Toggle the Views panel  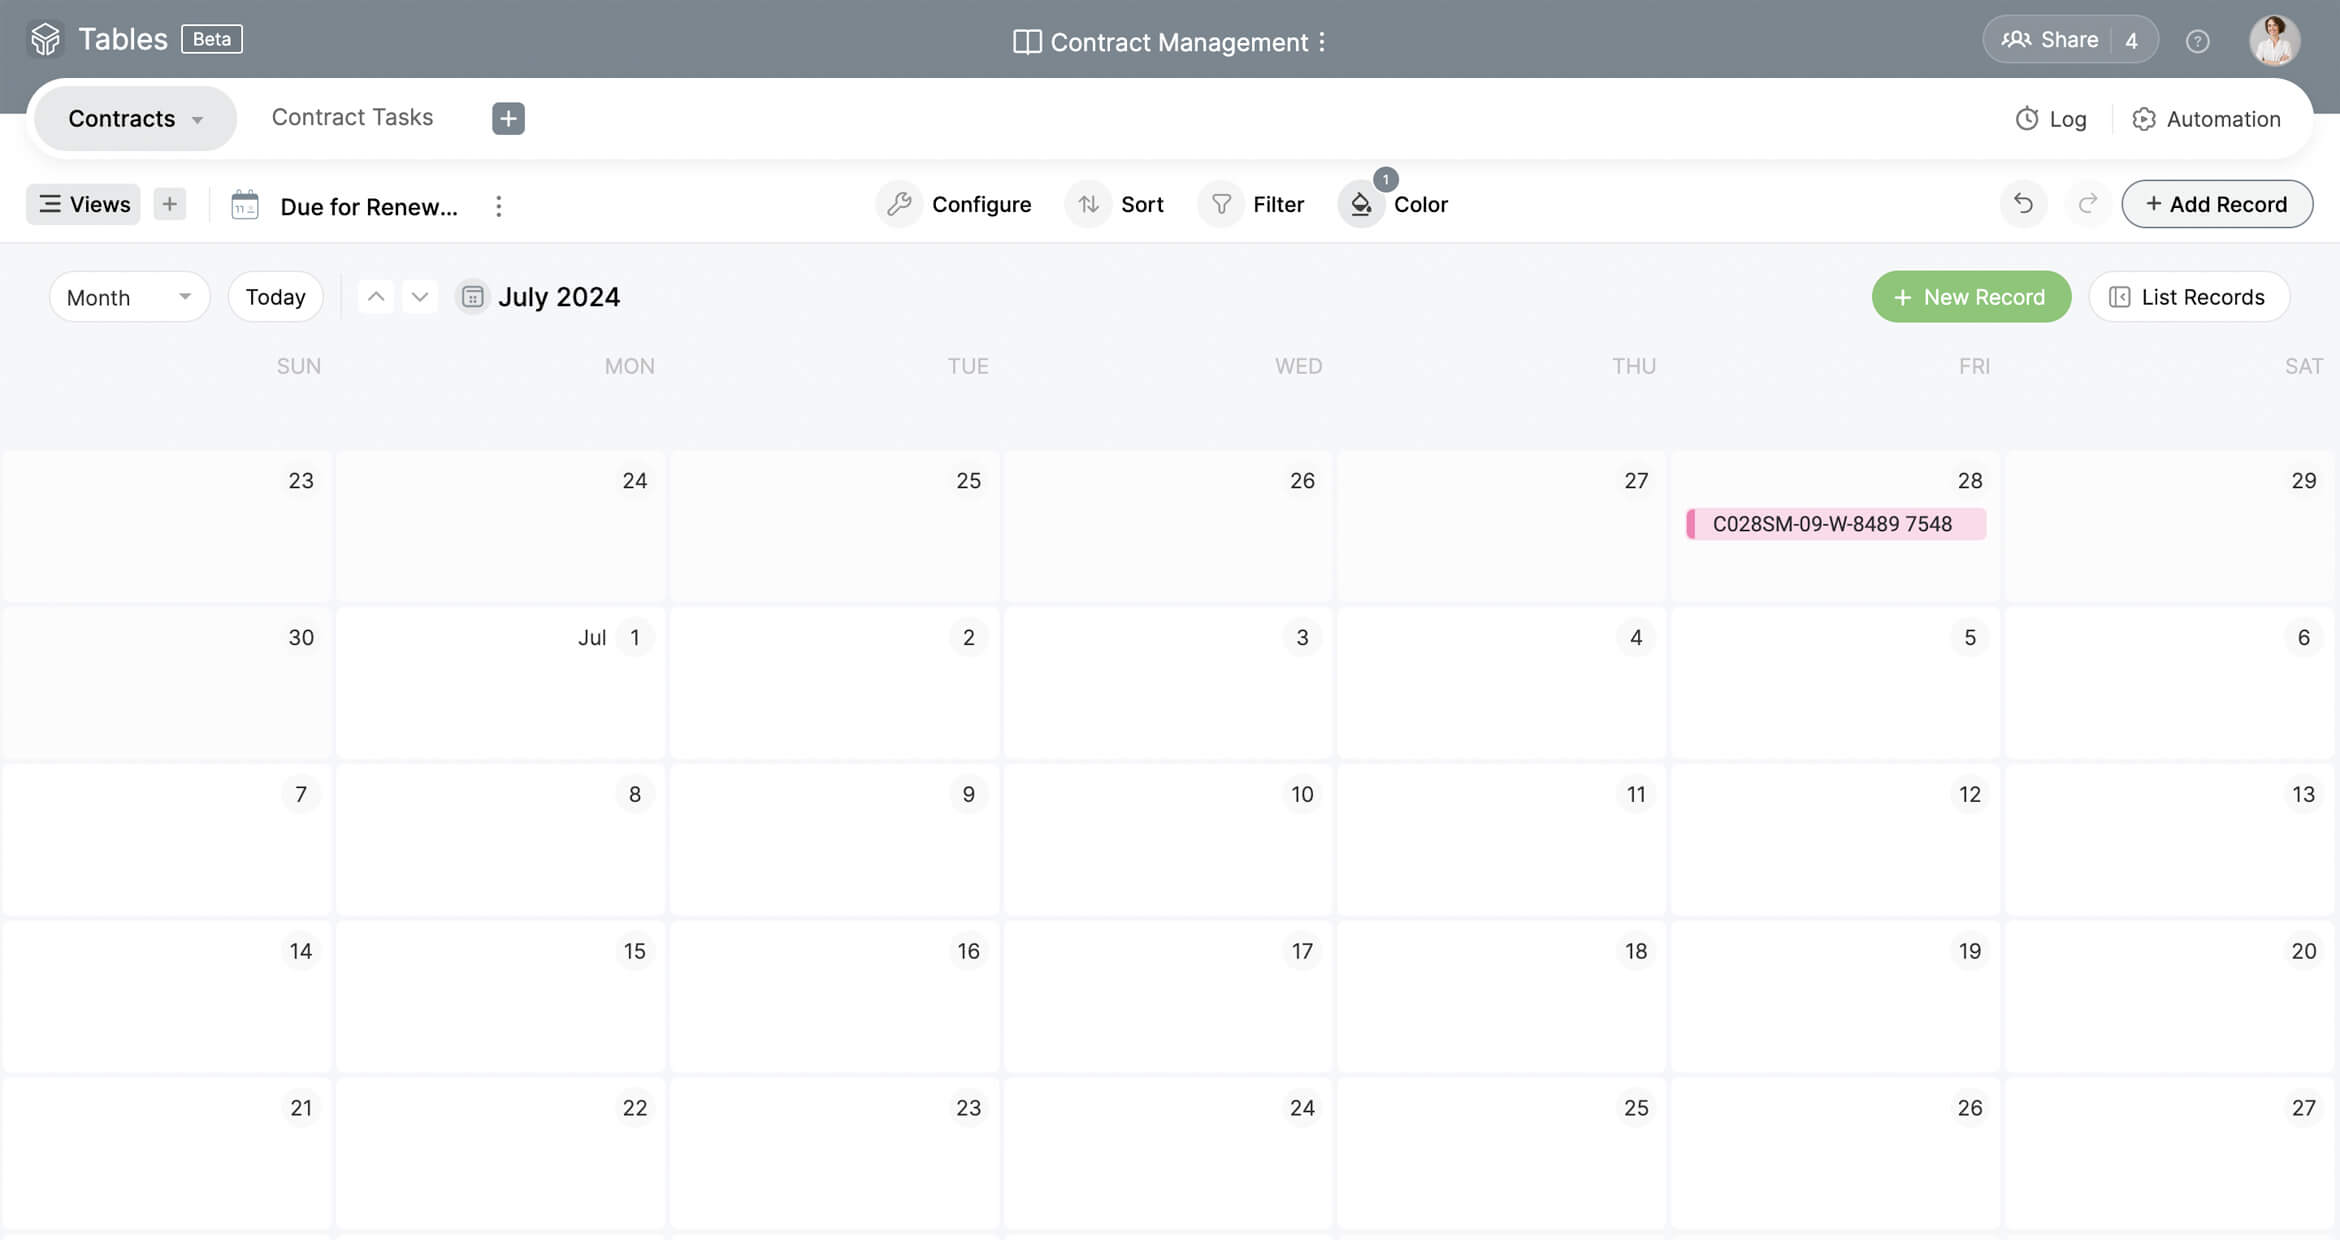coord(84,204)
